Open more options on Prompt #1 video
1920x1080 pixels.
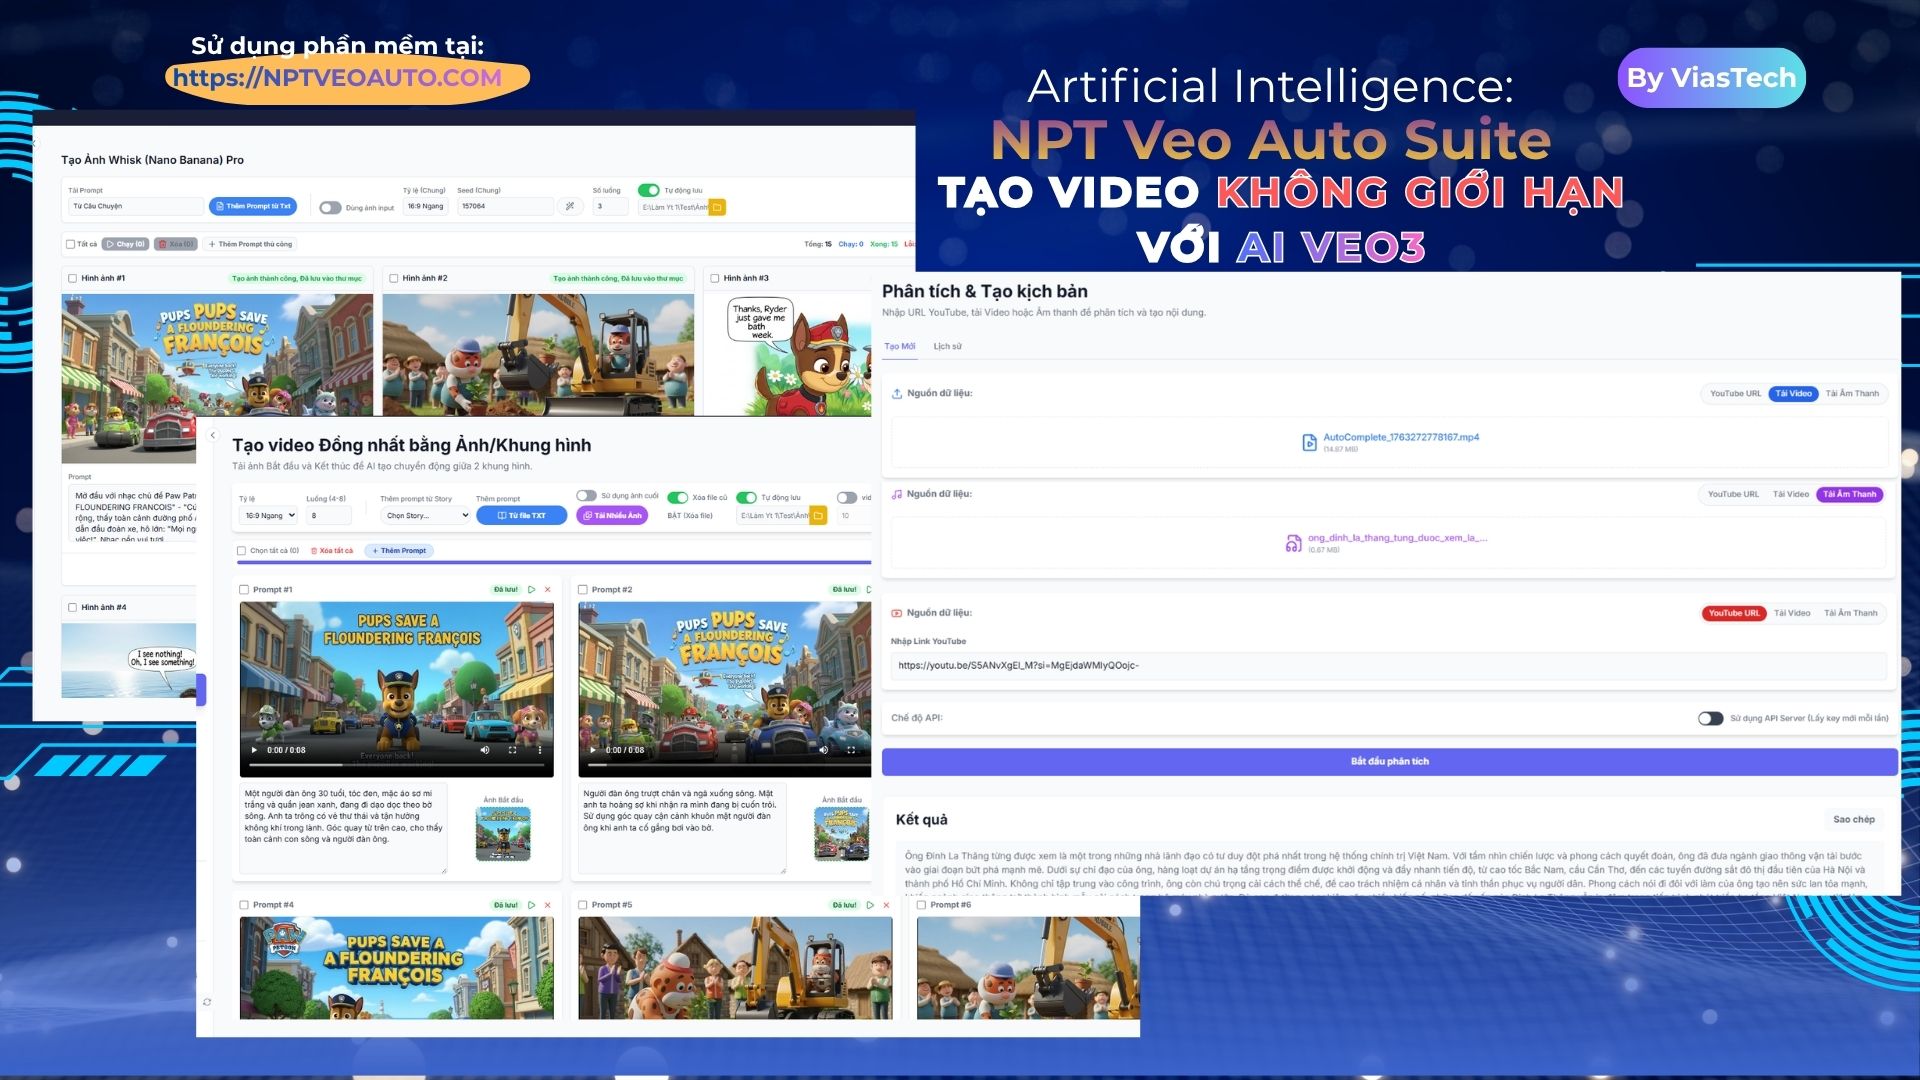click(539, 750)
